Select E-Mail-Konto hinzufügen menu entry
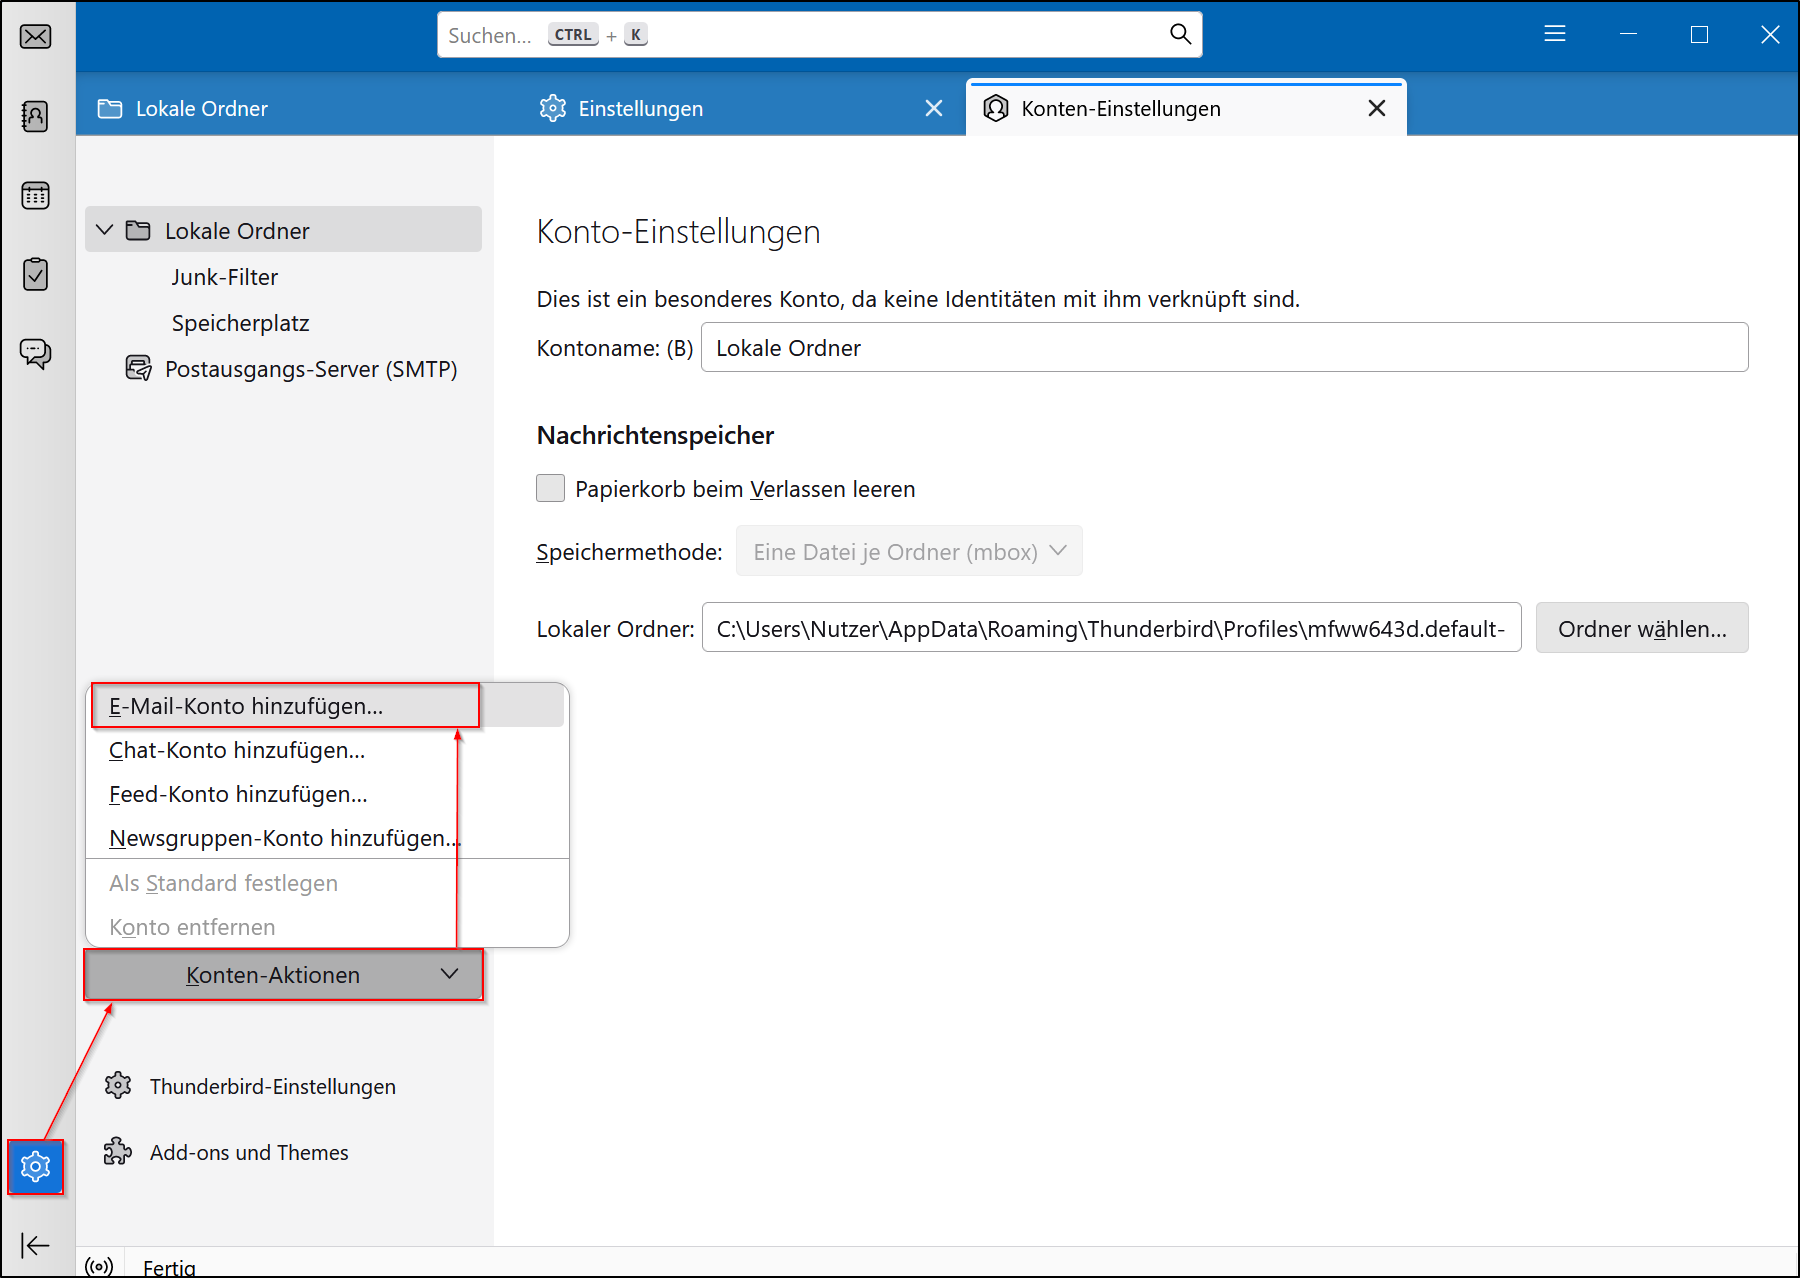The height and width of the screenshot is (1278, 1800). click(x=246, y=706)
